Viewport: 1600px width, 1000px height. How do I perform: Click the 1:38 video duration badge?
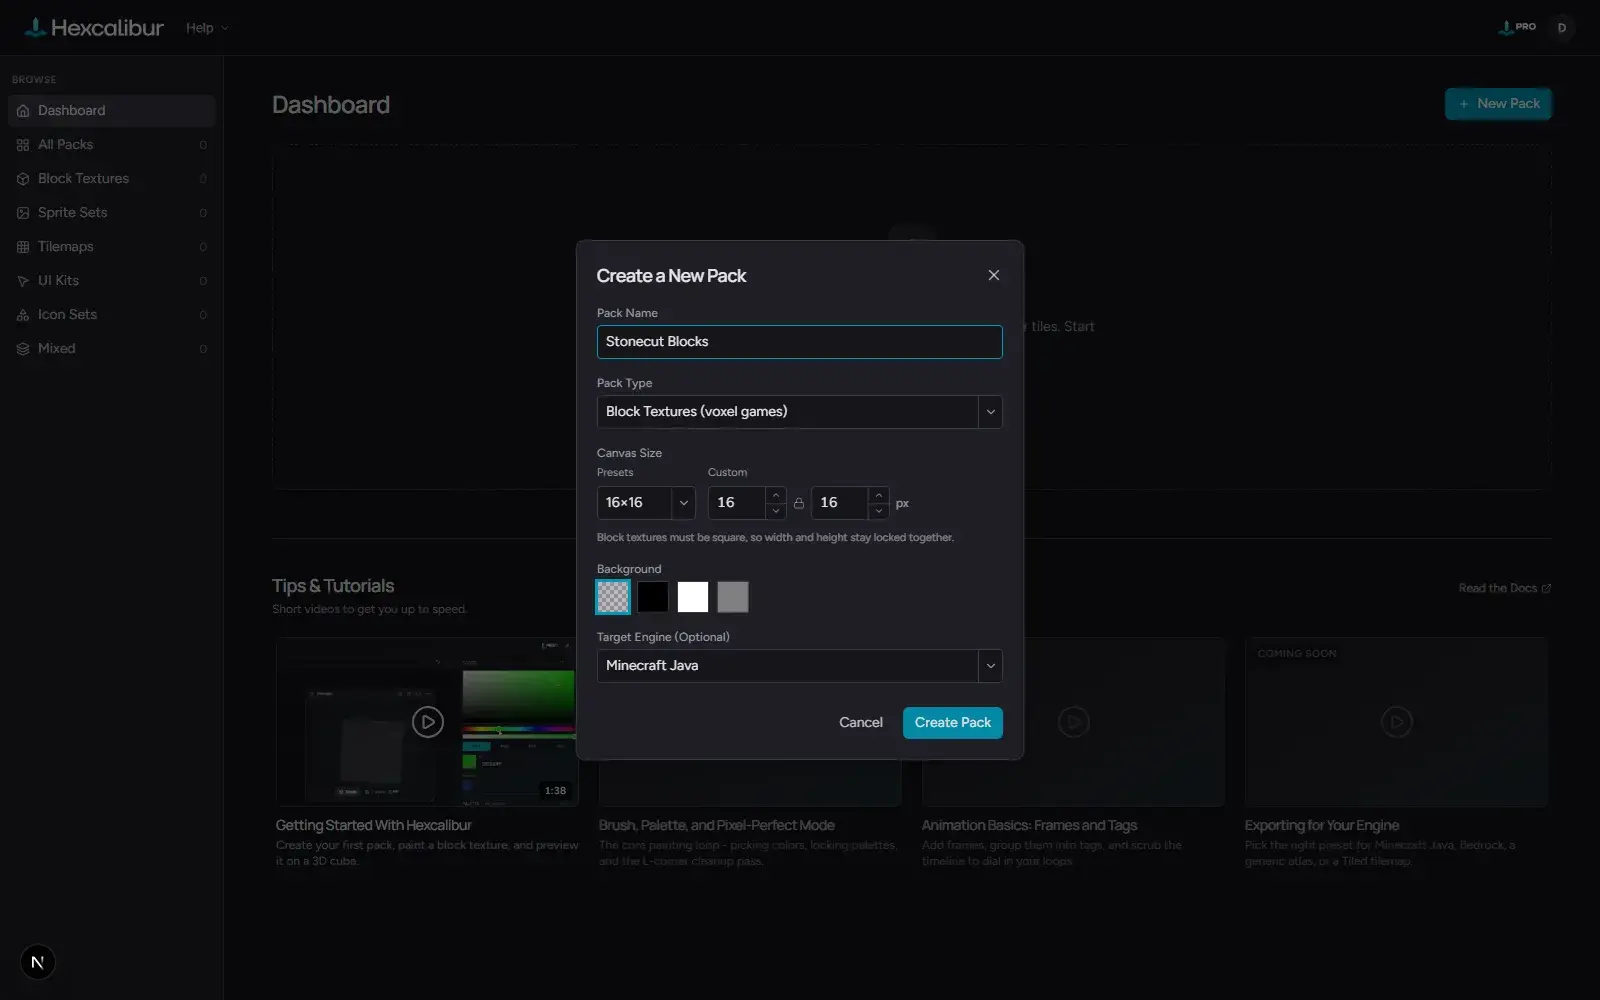point(555,791)
